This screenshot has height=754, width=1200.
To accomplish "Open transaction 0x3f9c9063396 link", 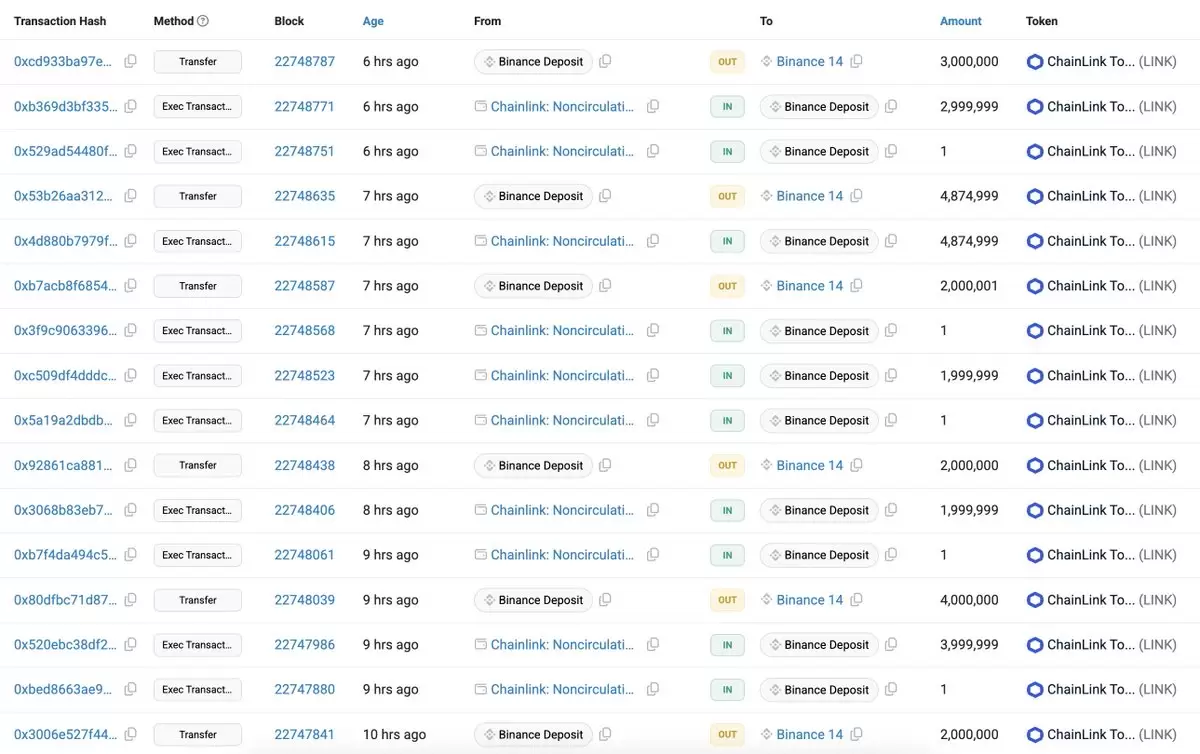I will pyautogui.click(x=65, y=330).
